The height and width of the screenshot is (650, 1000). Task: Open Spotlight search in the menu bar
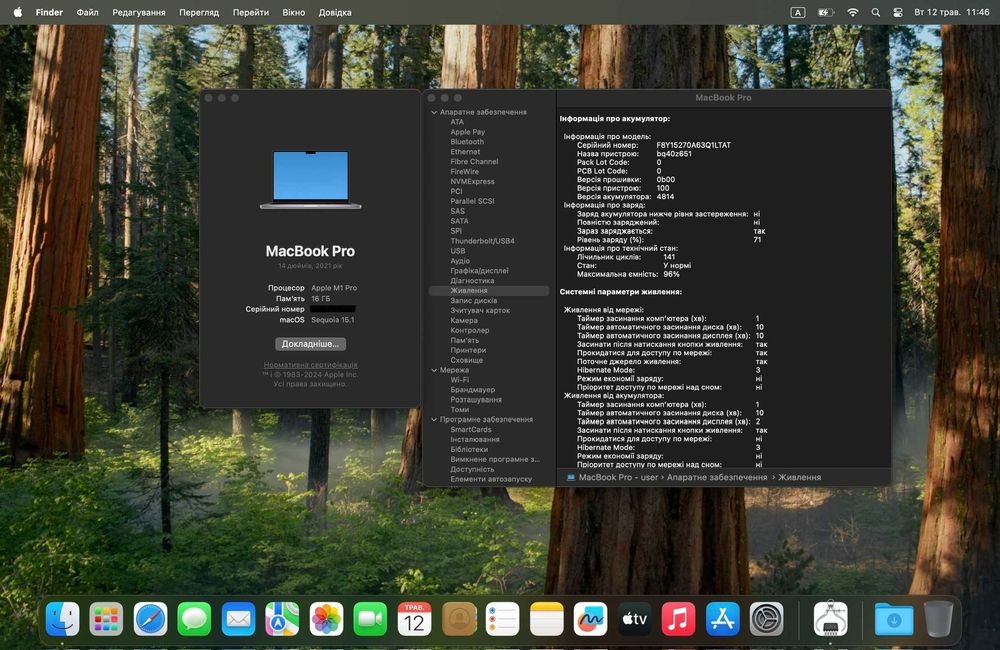(876, 12)
